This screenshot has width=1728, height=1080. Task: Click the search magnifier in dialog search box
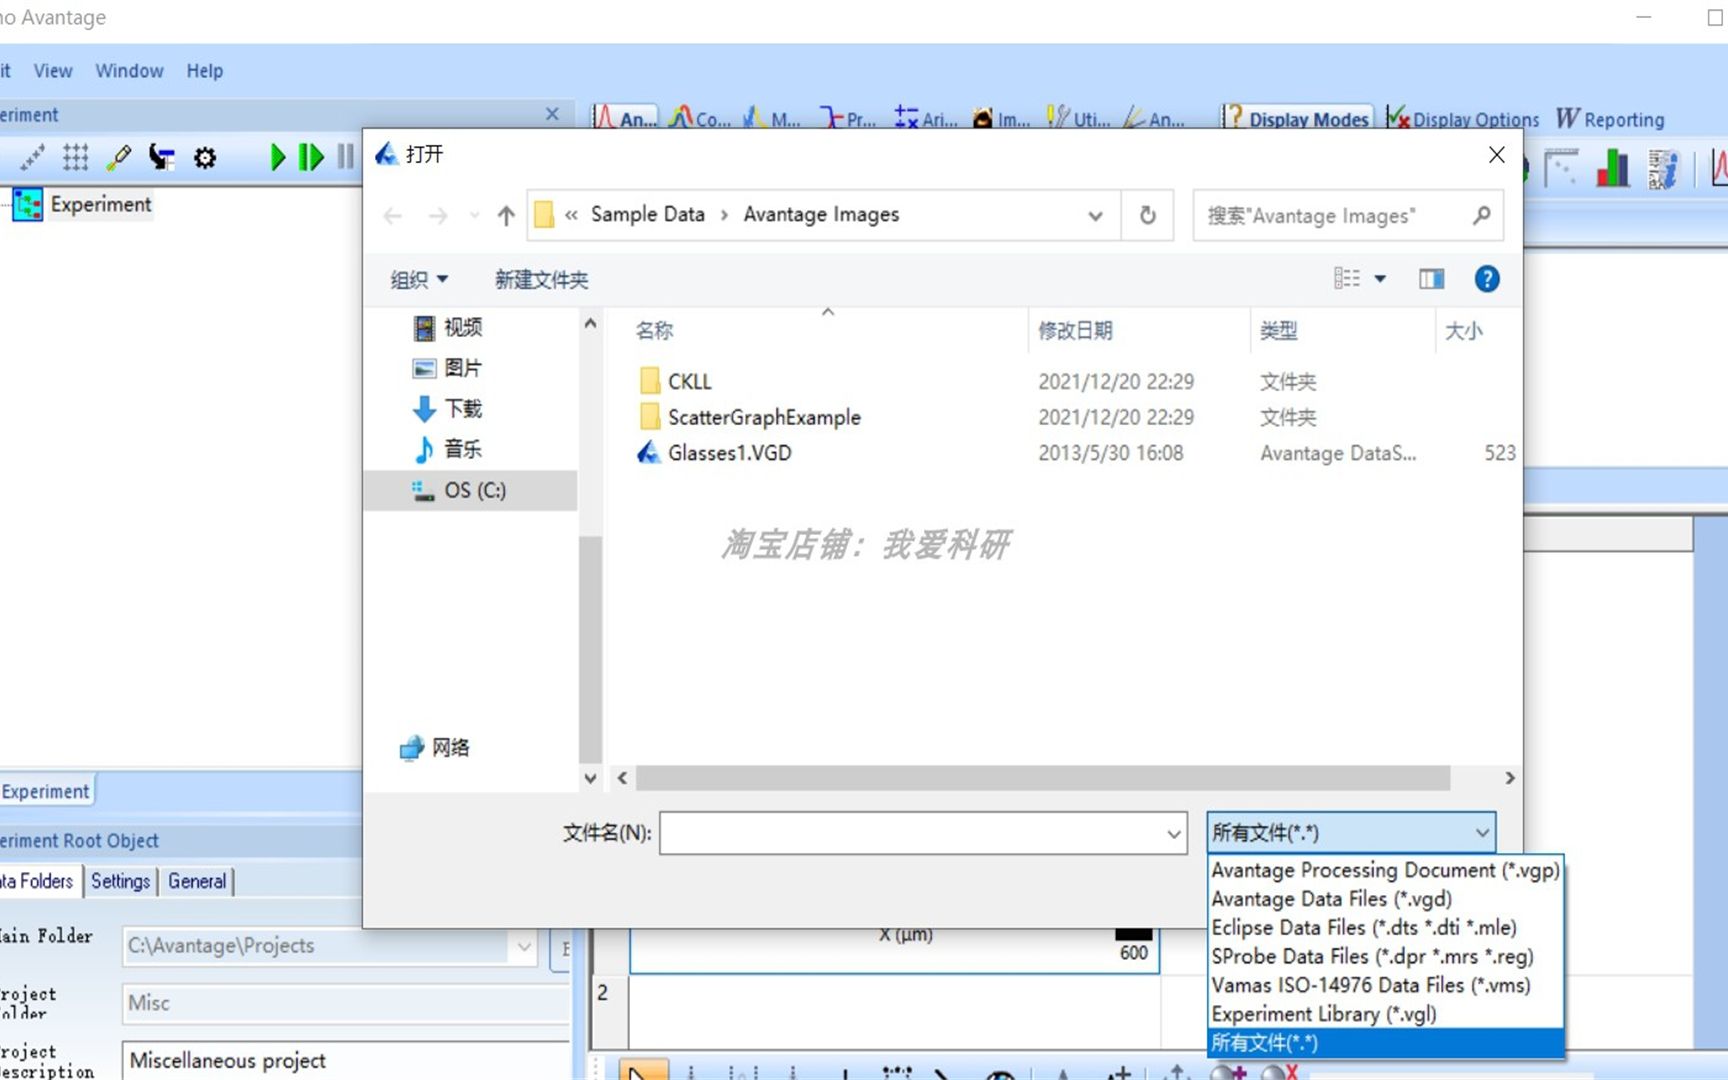point(1481,215)
